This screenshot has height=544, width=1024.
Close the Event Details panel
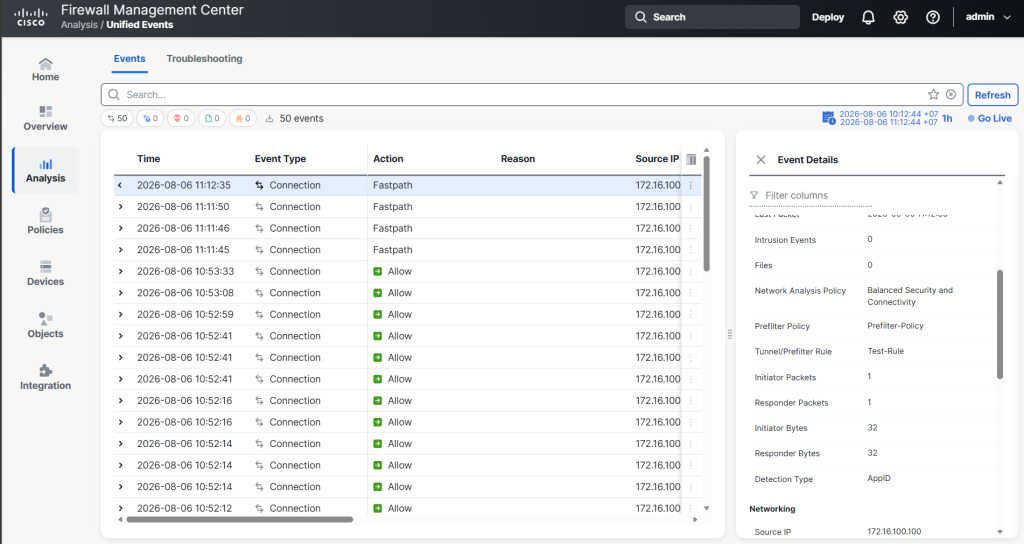(761, 160)
